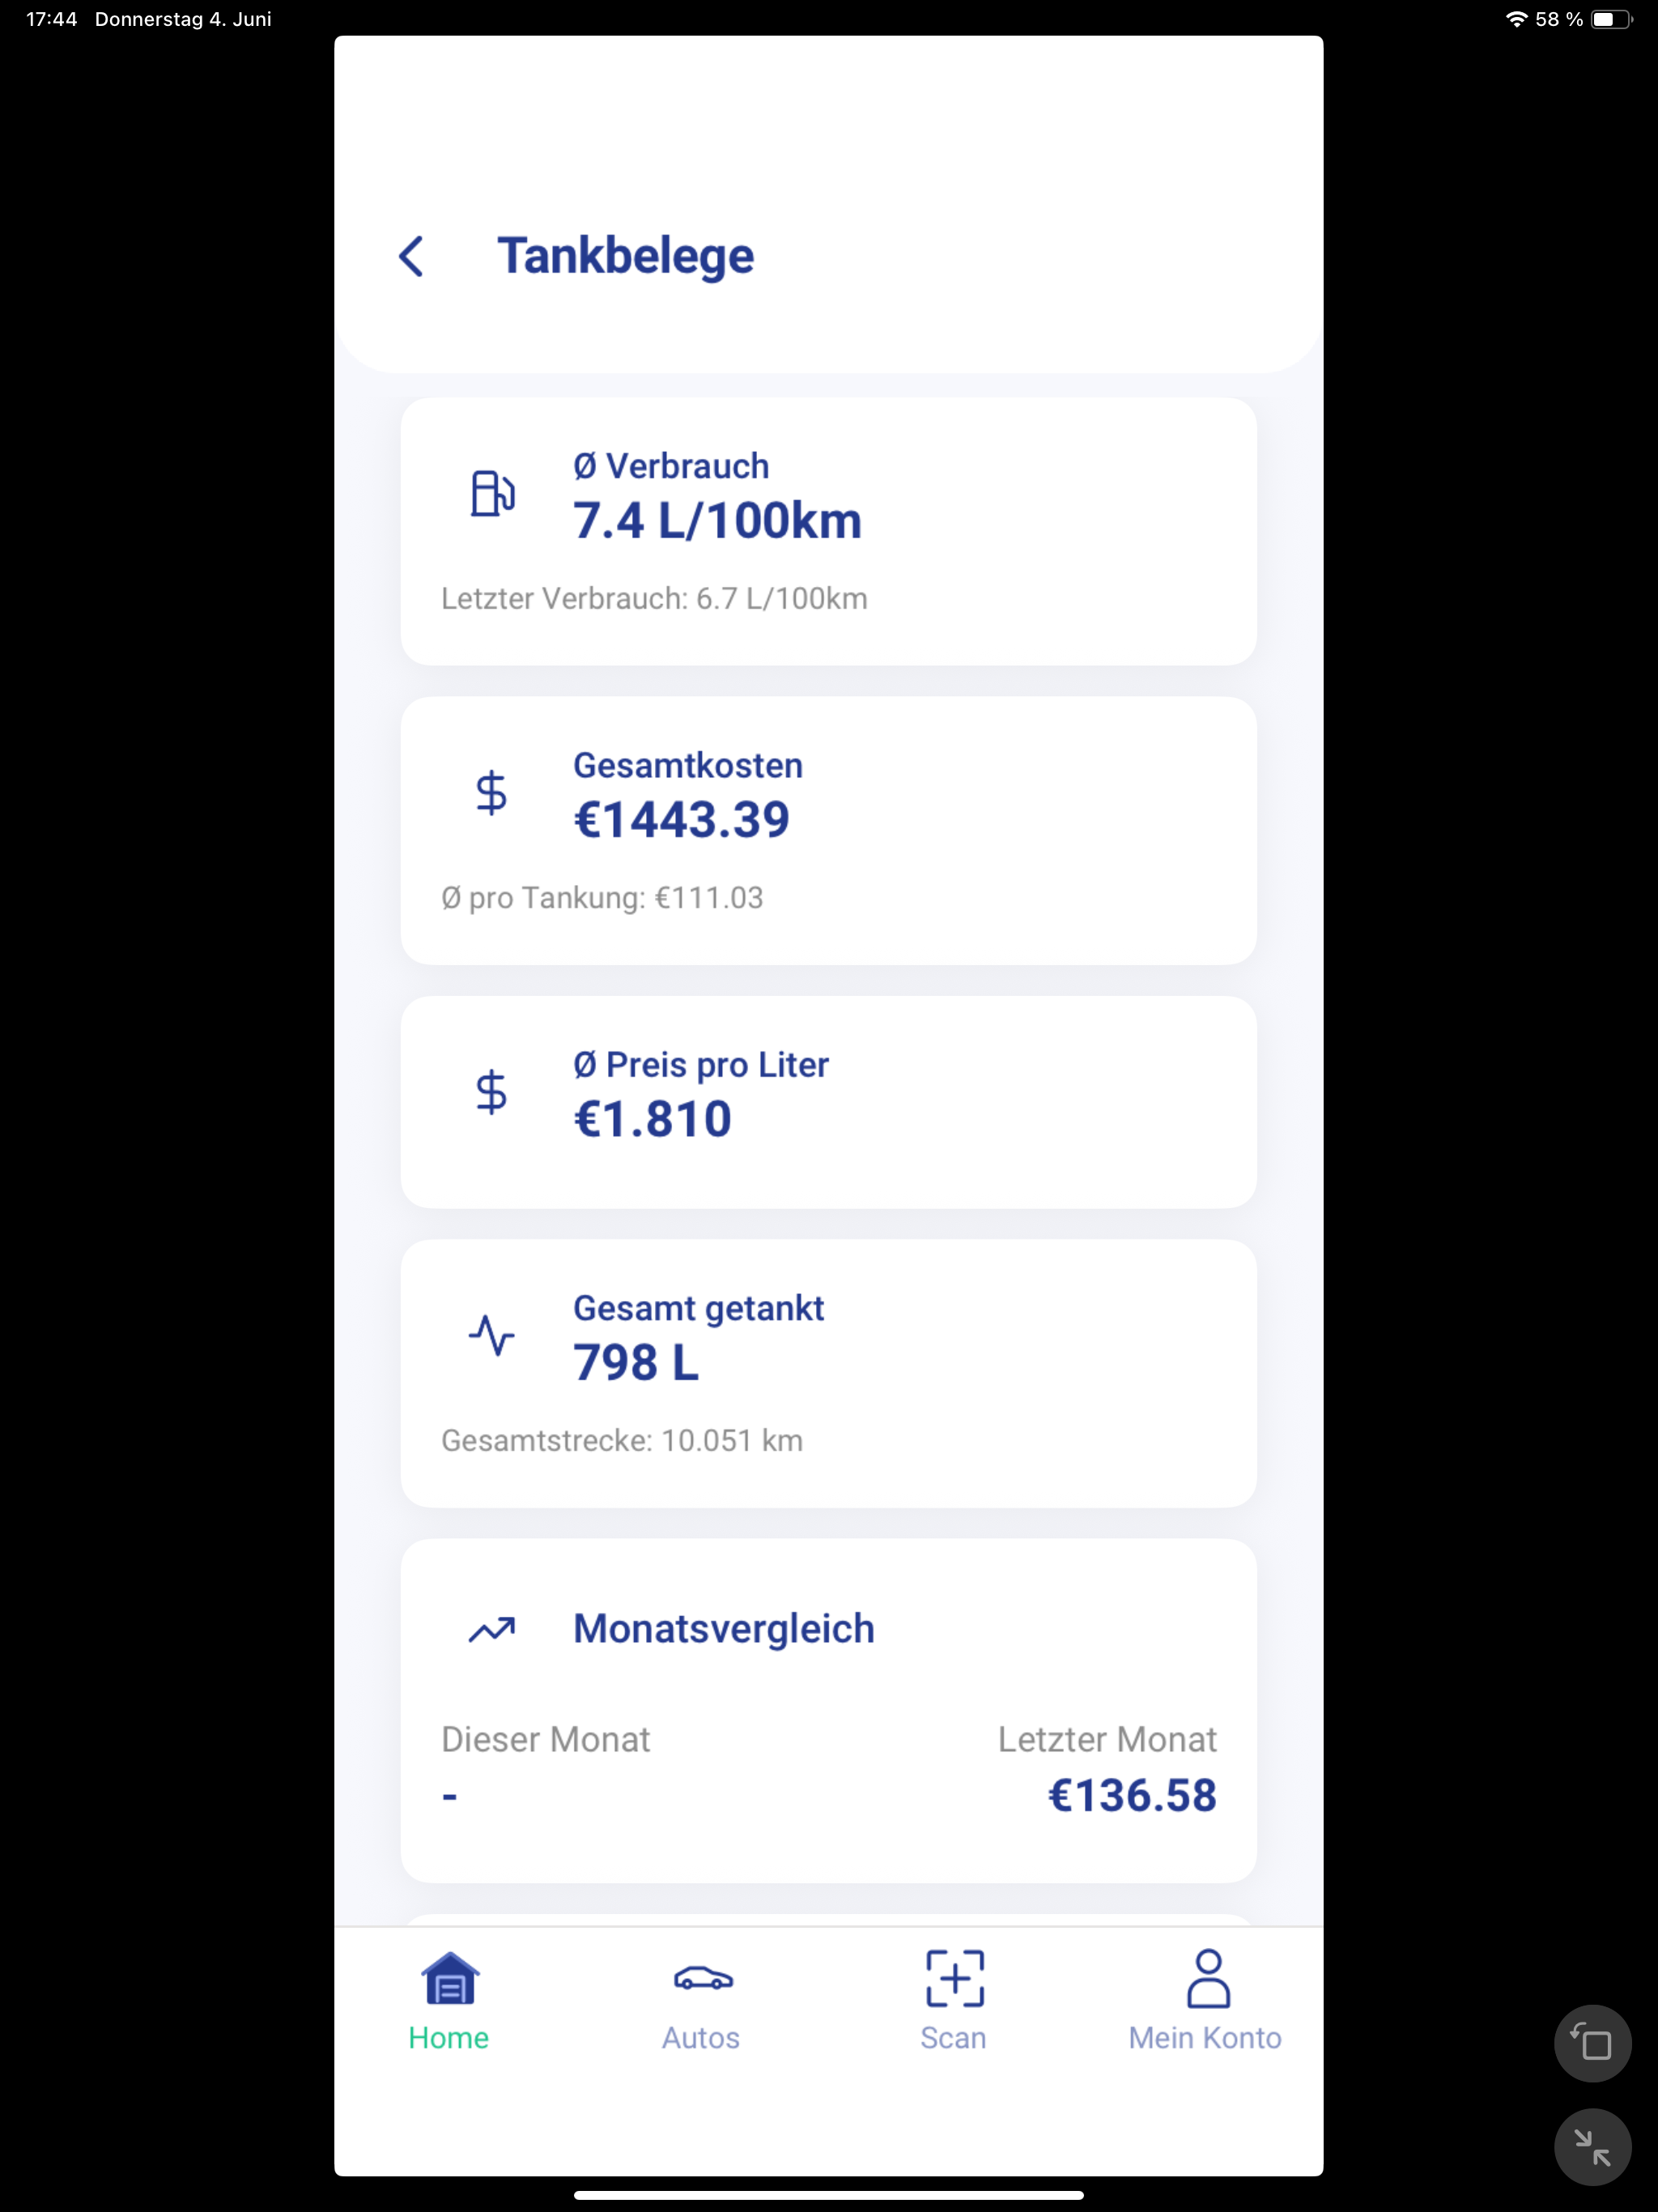Open the Scan tab viewfinder icon
Image resolution: width=1658 pixels, height=2212 pixels.
click(x=955, y=1978)
